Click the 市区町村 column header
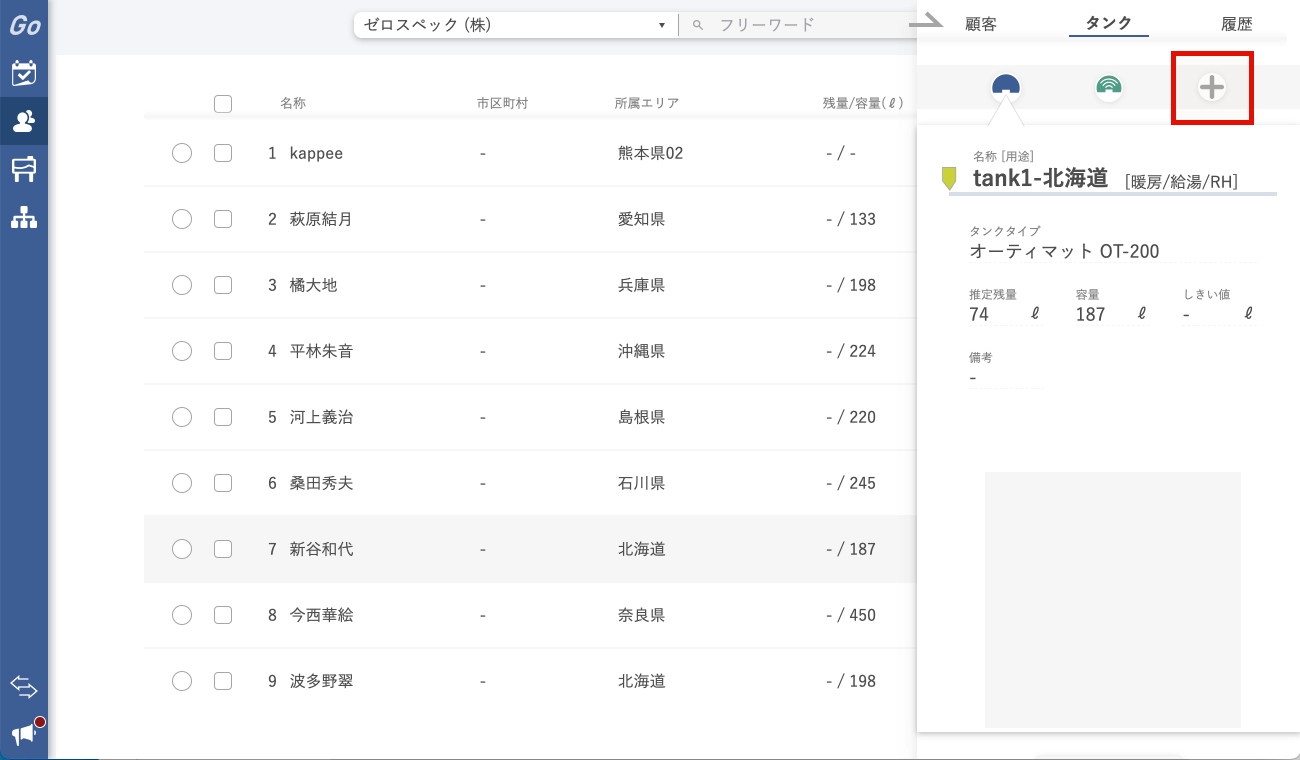Screen dimensions: 1300x760 pyautogui.click(x=502, y=103)
